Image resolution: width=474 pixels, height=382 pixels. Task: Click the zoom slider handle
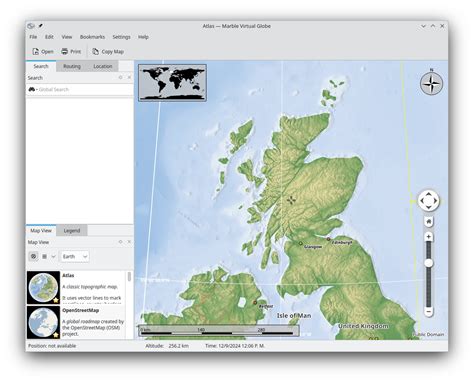pos(429,263)
